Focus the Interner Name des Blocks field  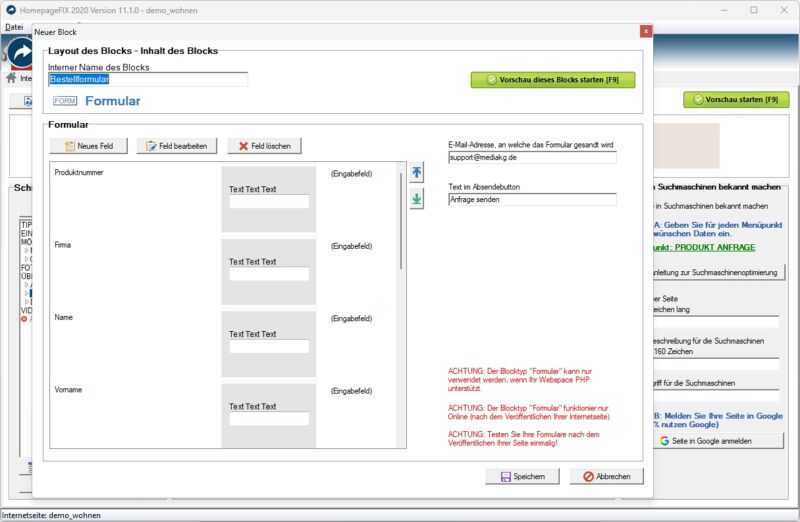click(148, 79)
